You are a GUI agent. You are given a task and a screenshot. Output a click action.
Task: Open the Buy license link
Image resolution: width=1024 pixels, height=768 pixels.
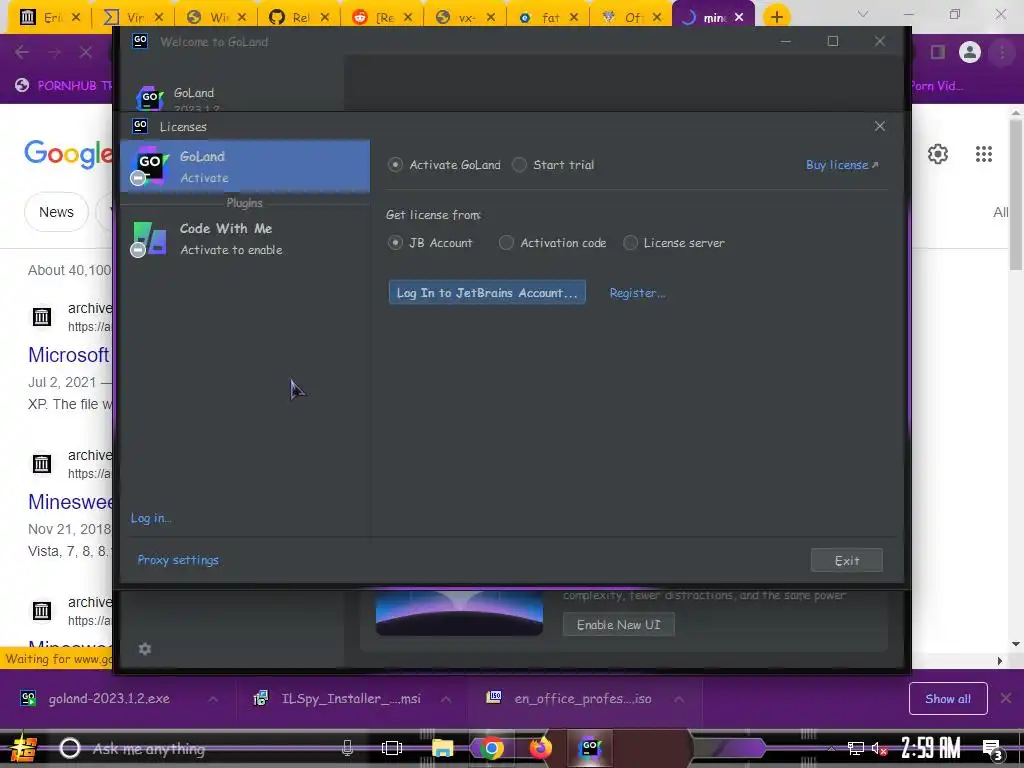[842, 165]
